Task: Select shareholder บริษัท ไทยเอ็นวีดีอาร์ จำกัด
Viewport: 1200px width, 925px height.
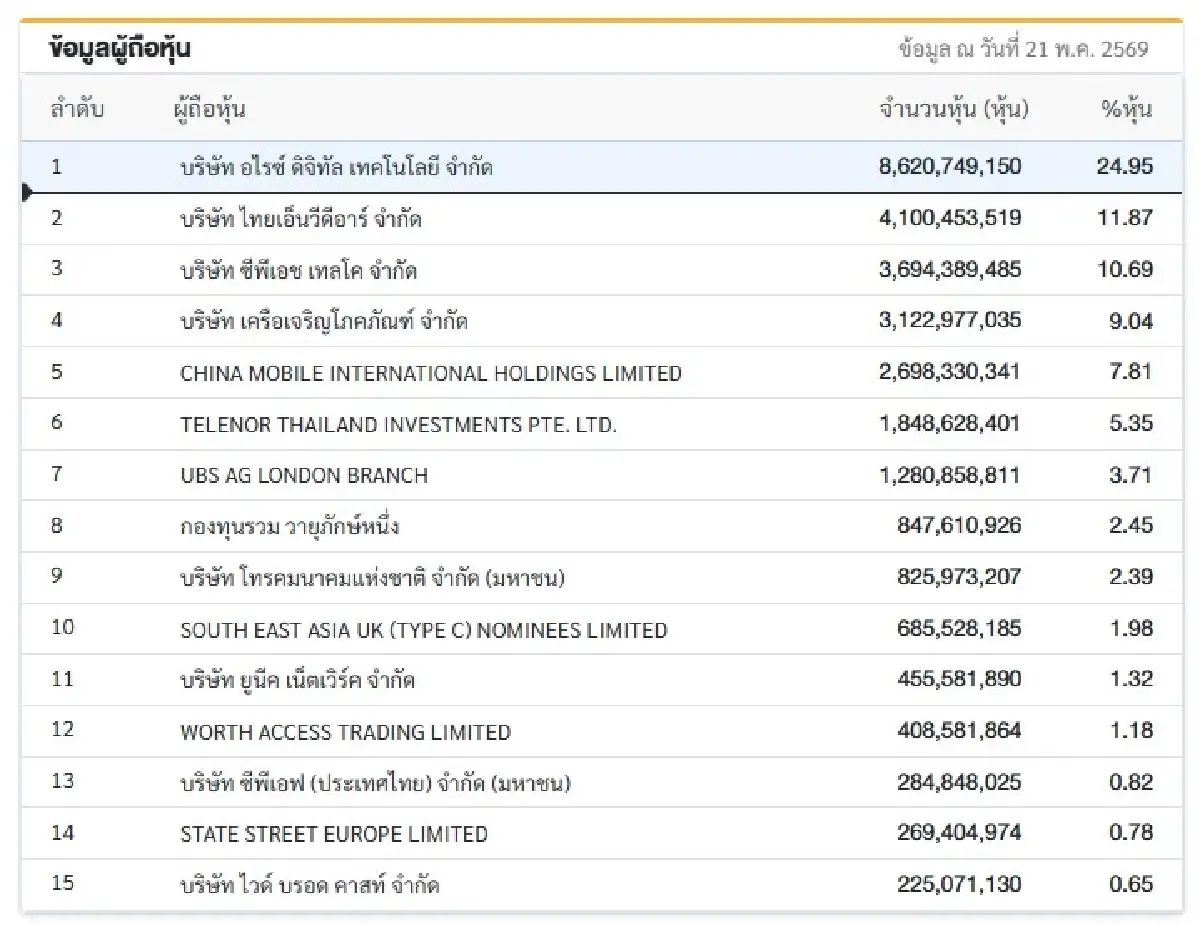Action: pos(300,218)
